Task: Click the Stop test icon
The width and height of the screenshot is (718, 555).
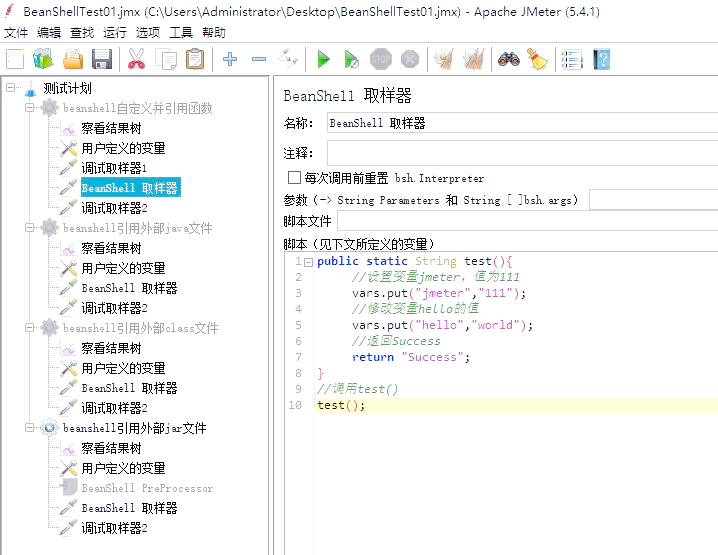Action: tap(381, 59)
